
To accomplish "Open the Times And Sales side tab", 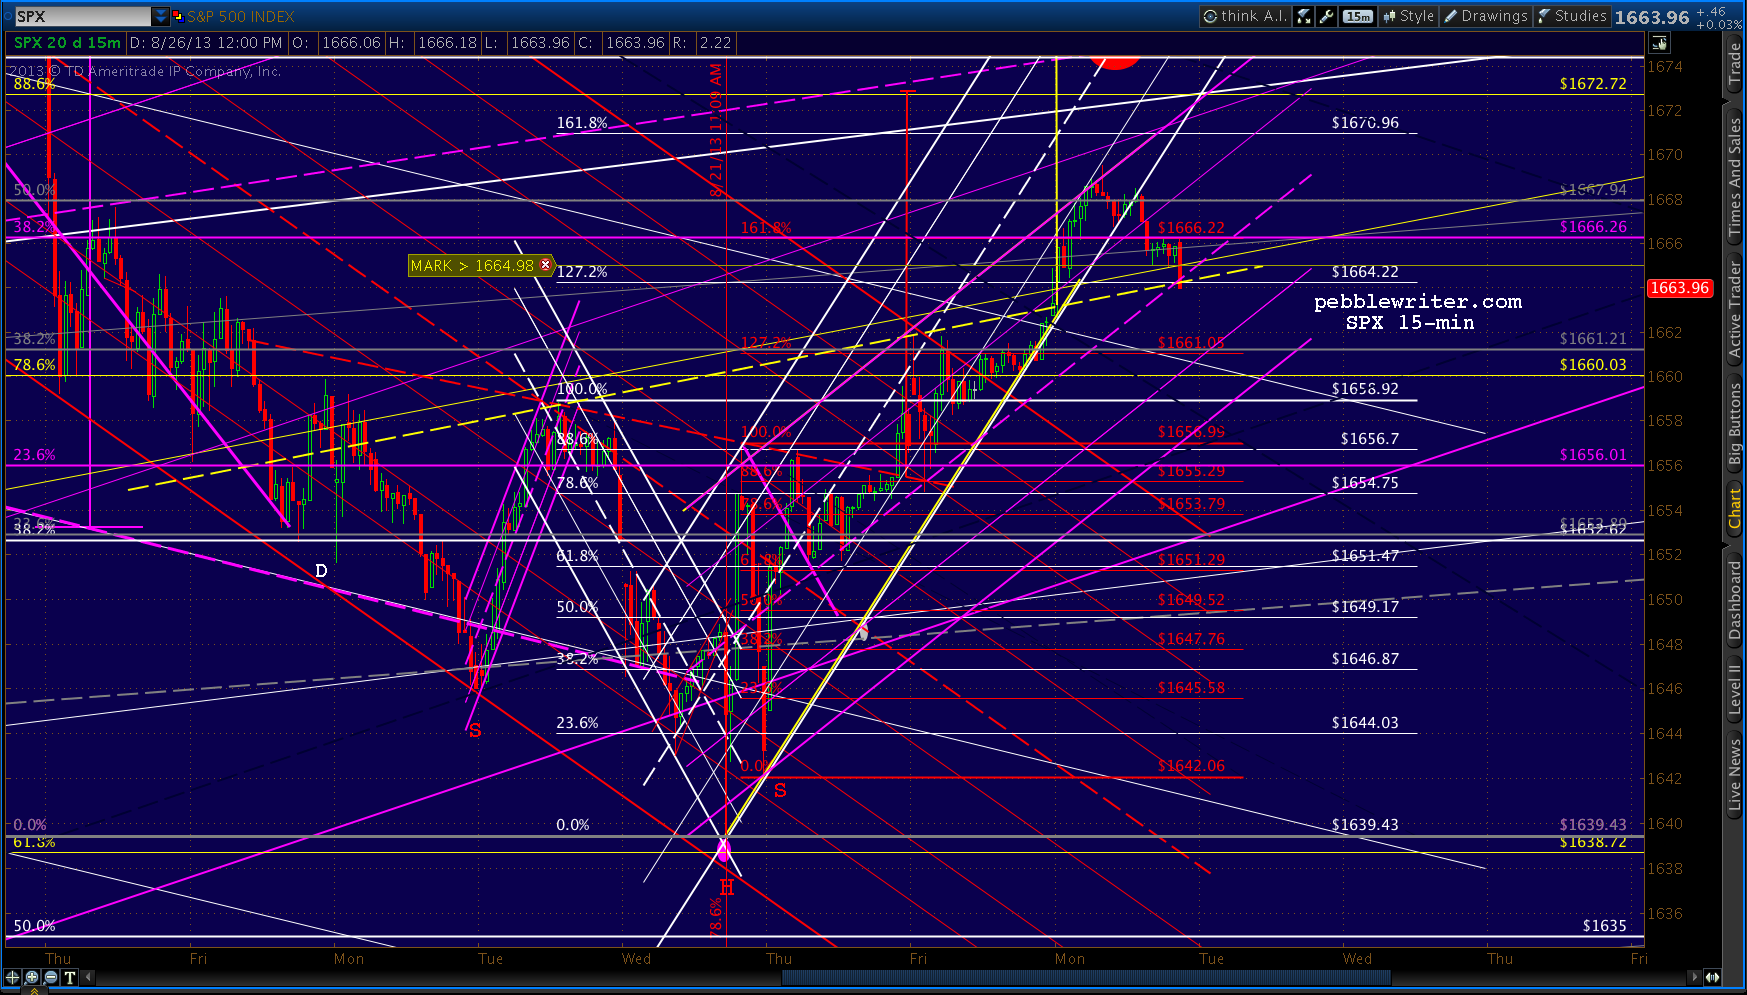I will click(1735, 176).
